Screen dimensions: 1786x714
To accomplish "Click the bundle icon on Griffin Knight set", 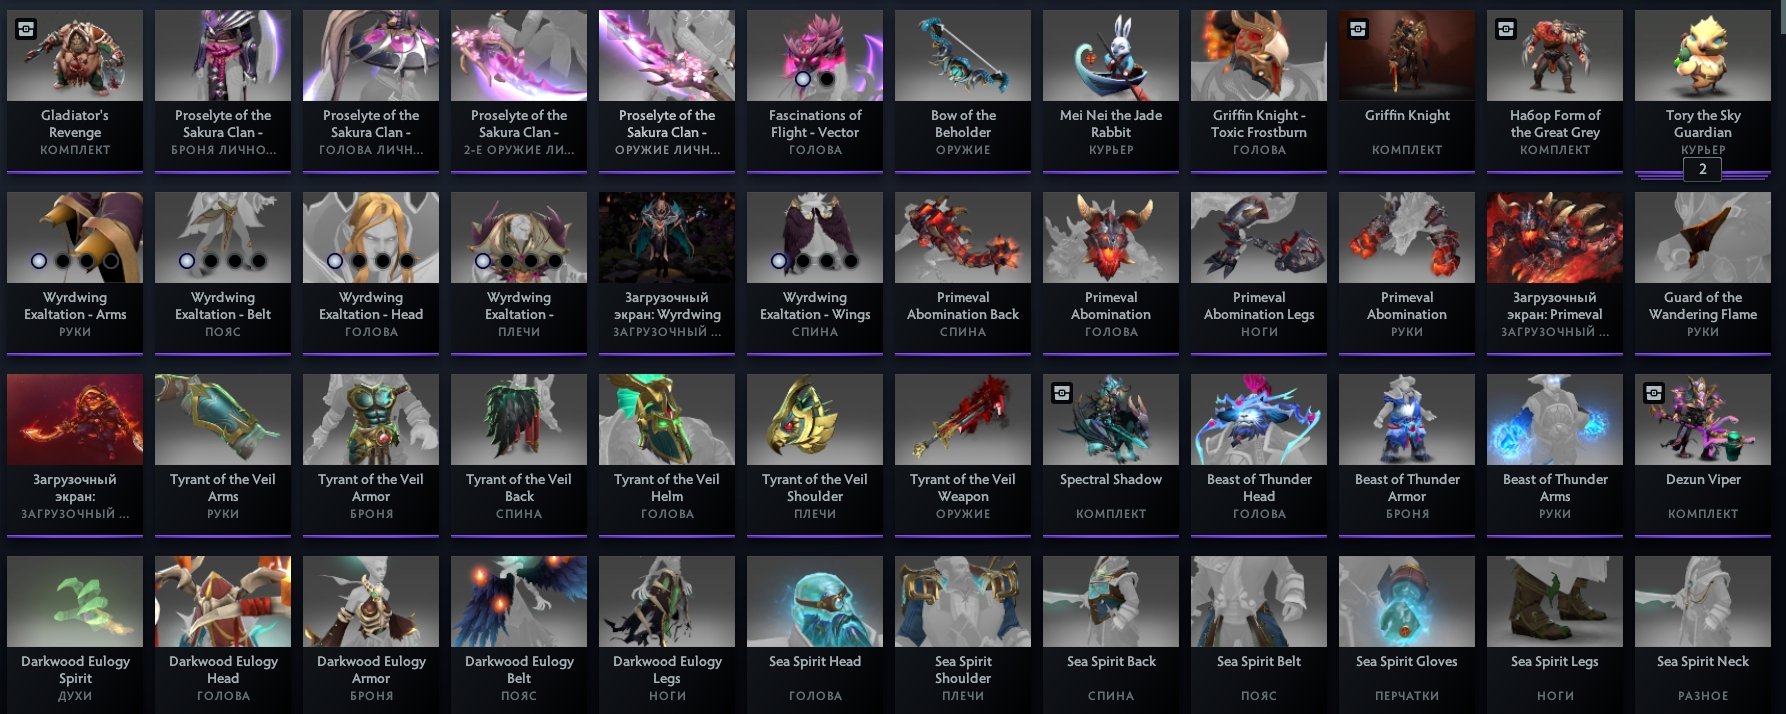I will pyautogui.click(x=1358, y=30).
